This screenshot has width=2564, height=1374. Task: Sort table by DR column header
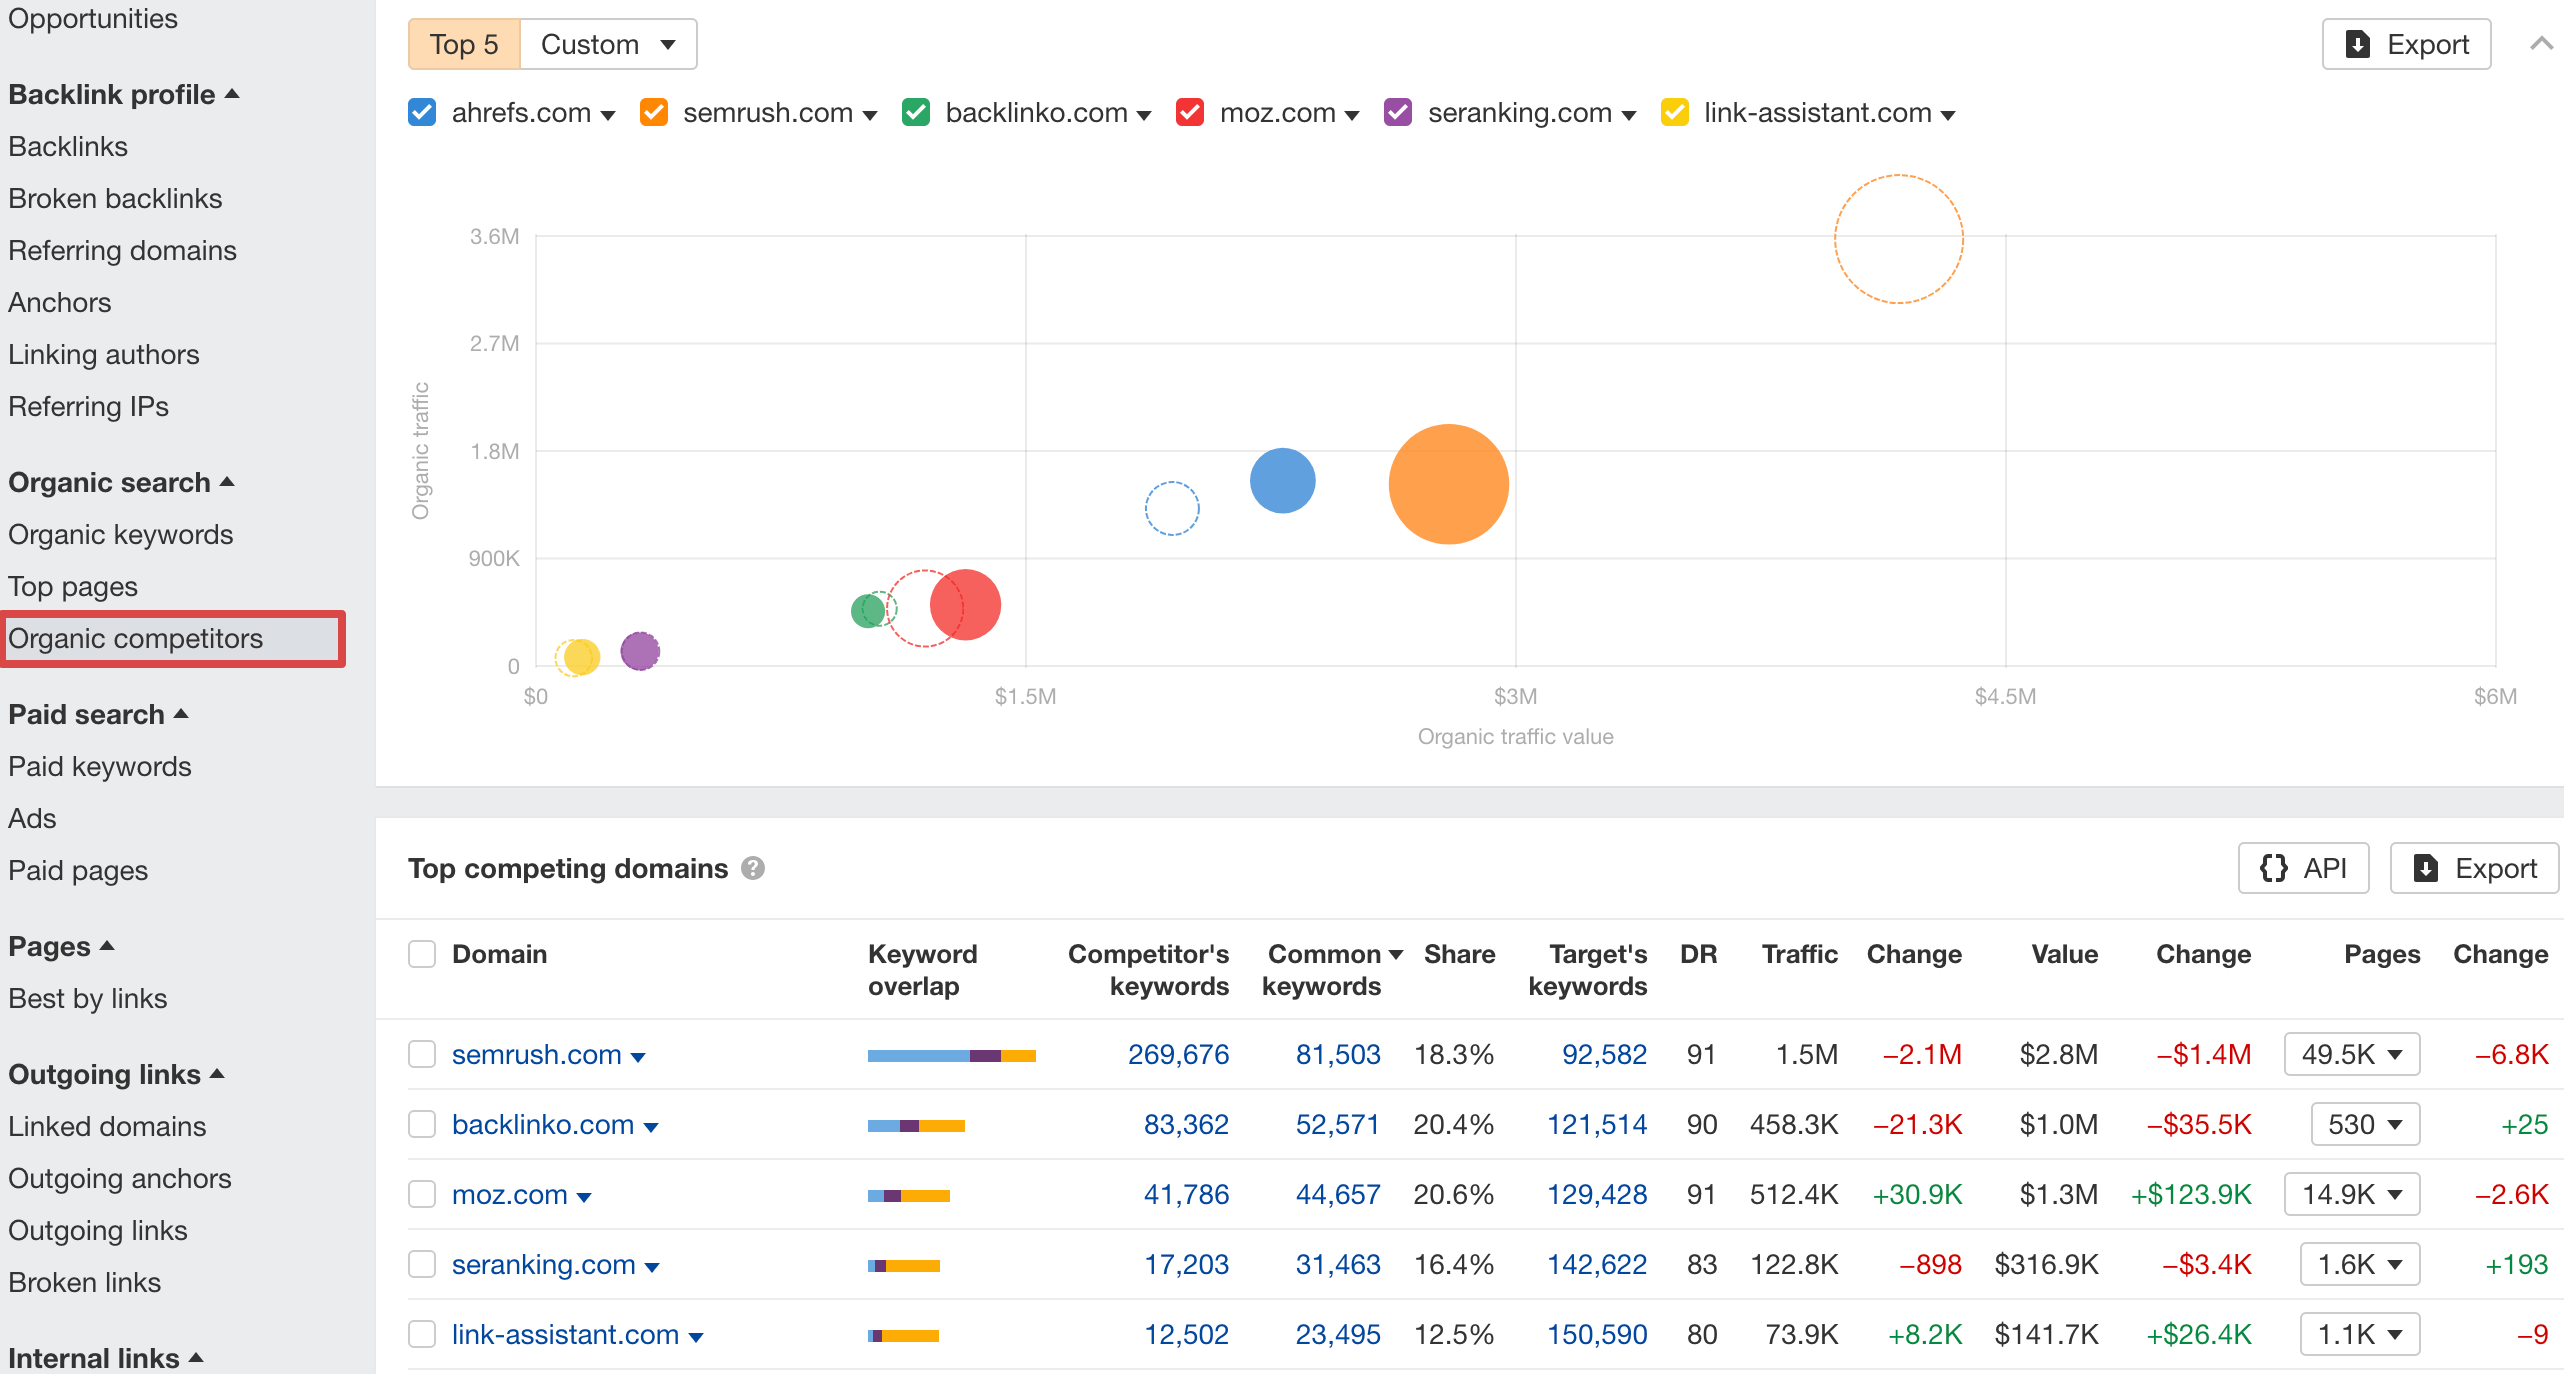(1698, 954)
